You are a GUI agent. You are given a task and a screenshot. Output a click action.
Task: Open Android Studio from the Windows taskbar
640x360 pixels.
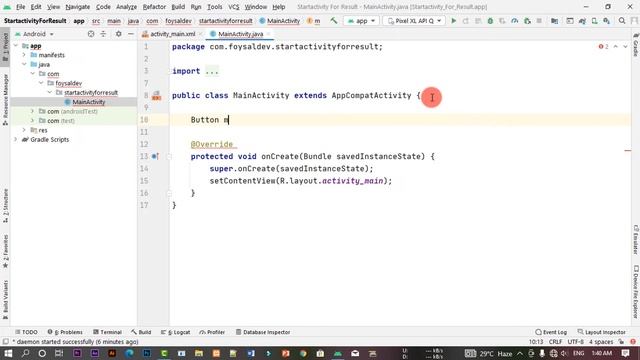(x=338, y=353)
